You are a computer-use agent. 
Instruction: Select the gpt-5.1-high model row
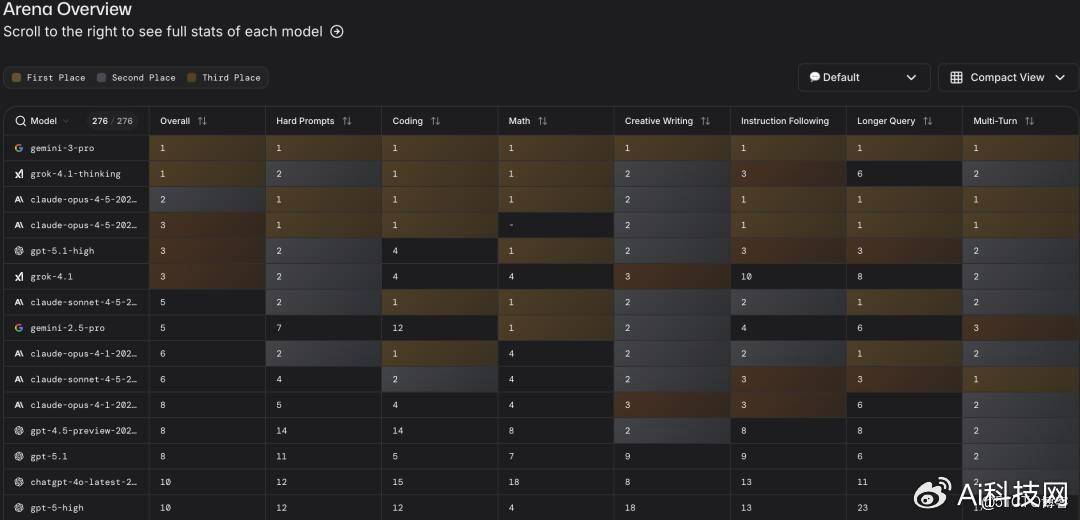pos(62,251)
